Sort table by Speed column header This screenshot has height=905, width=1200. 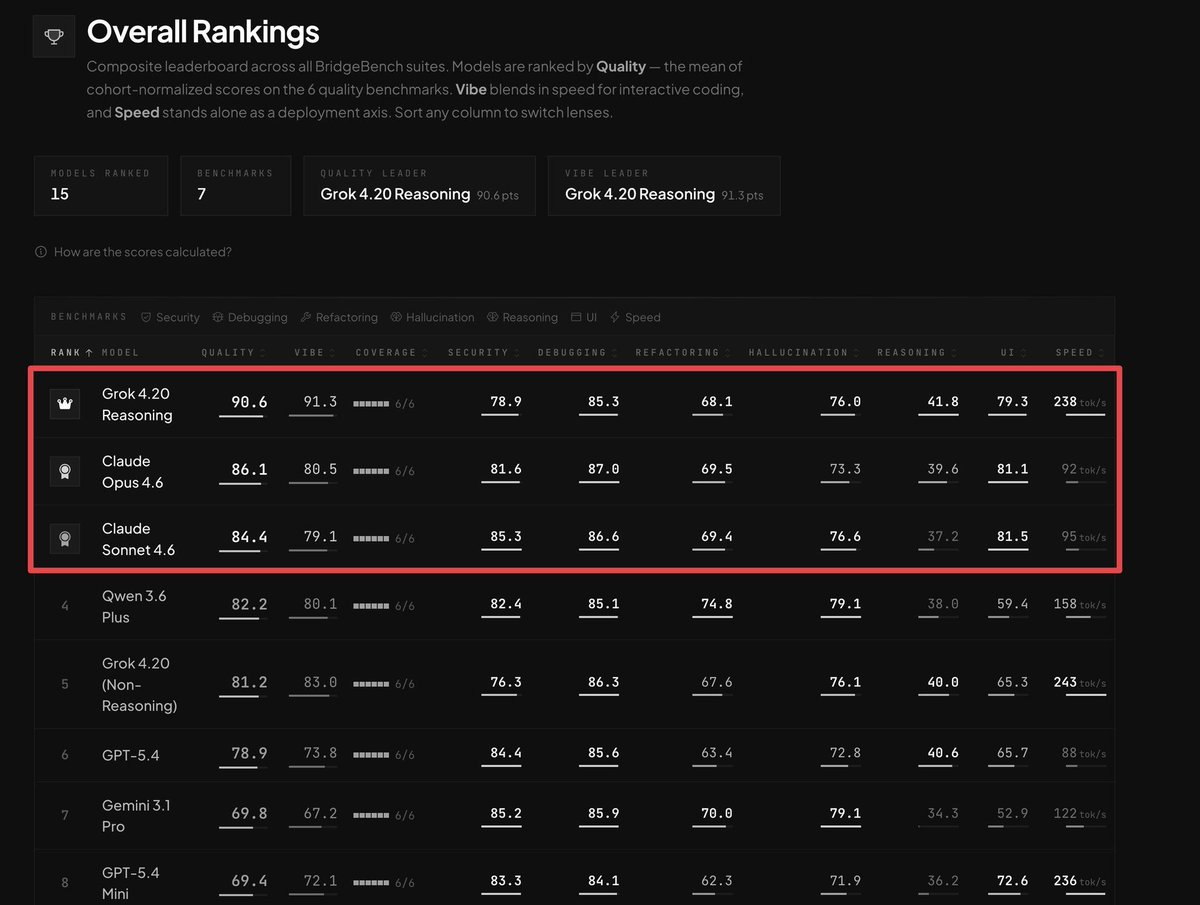click(1080, 353)
